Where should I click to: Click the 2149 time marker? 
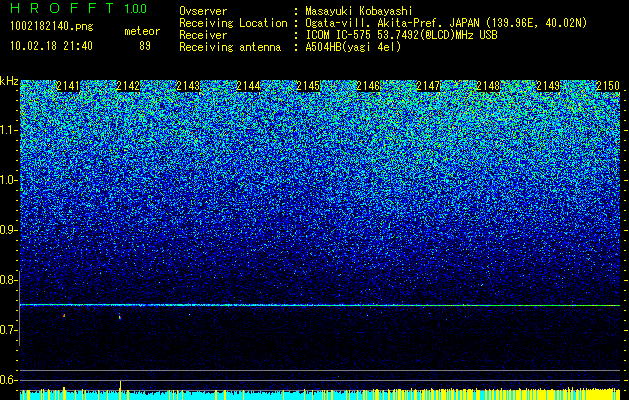pos(548,86)
